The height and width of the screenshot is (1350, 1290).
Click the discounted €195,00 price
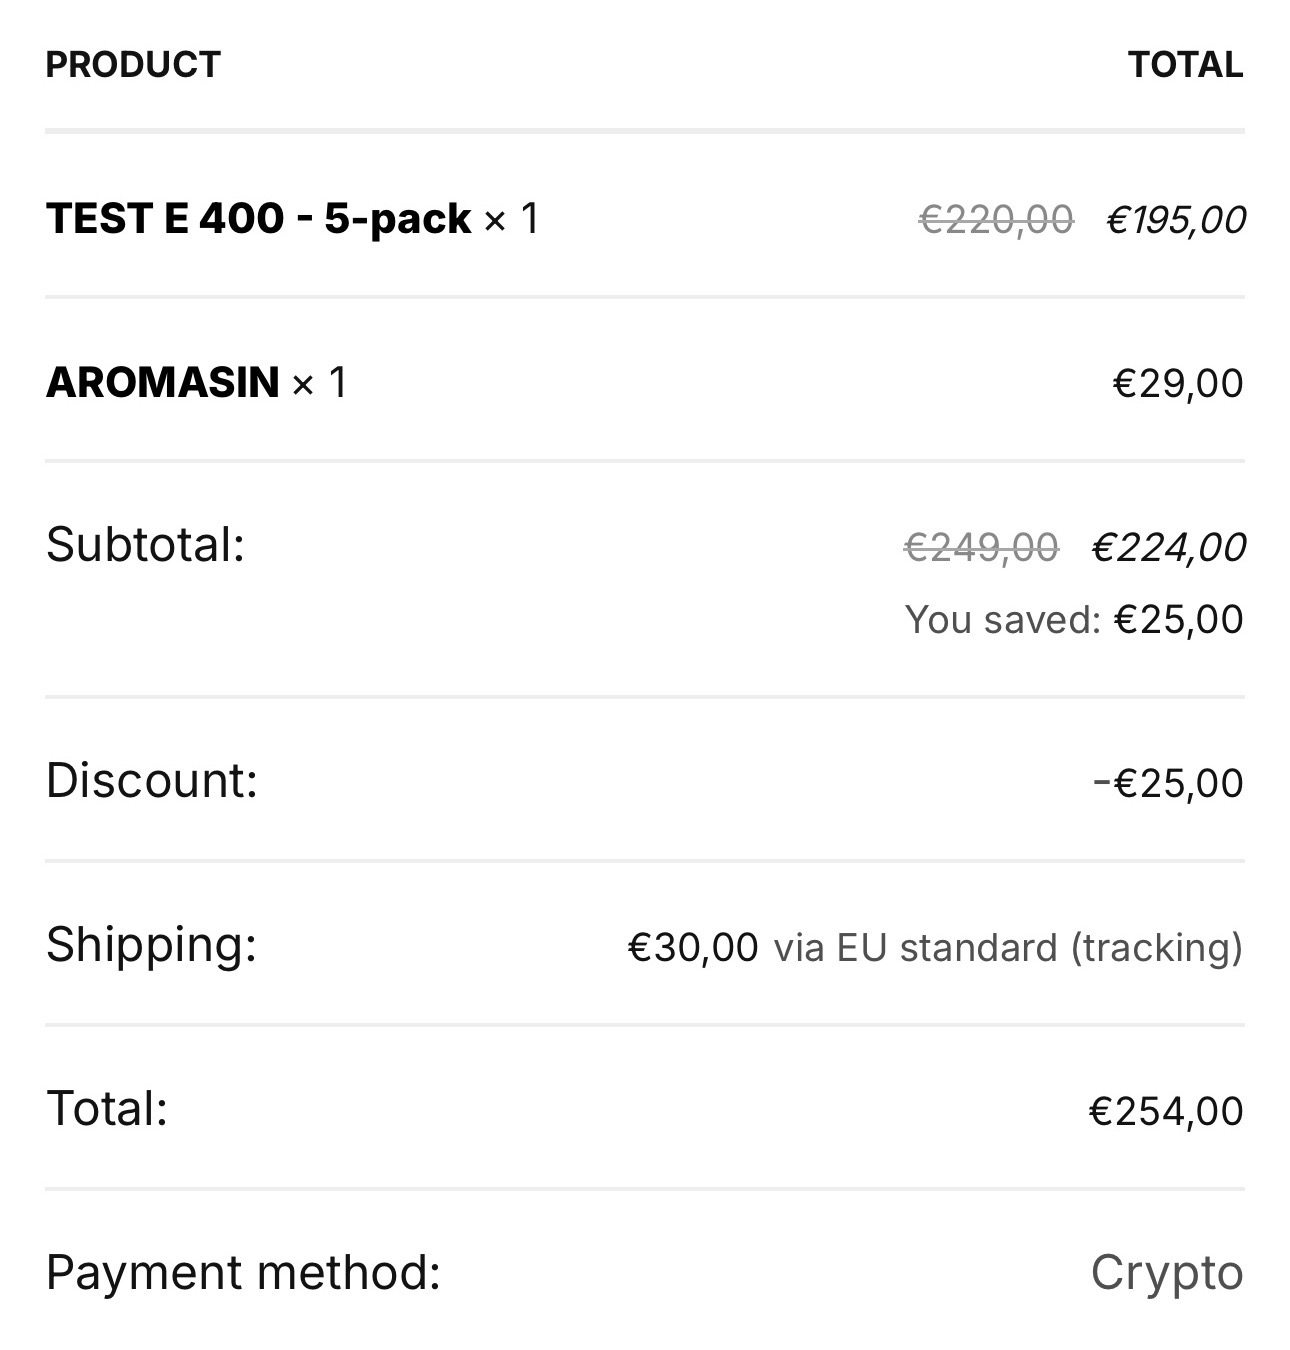click(1176, 219)
